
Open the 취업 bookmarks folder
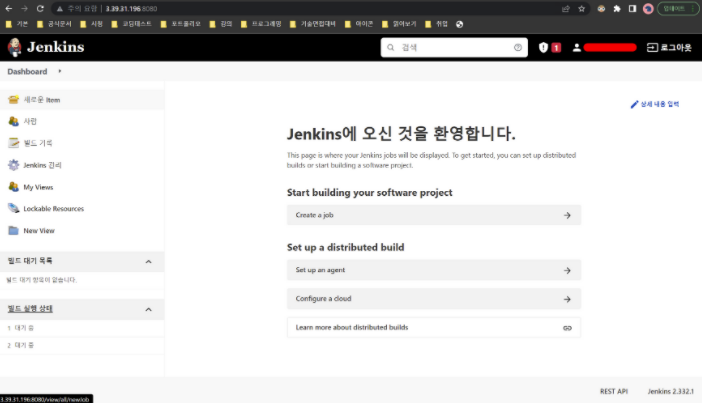coord(437,24)
